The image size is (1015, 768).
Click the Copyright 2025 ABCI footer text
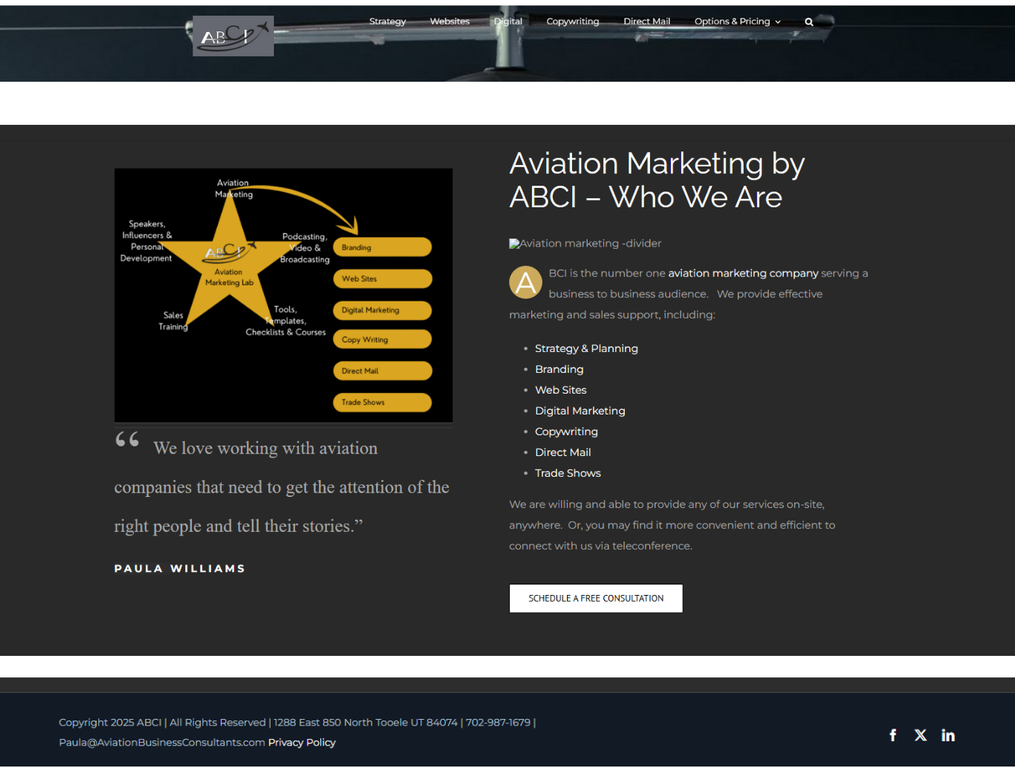click(x=110, y=722)
